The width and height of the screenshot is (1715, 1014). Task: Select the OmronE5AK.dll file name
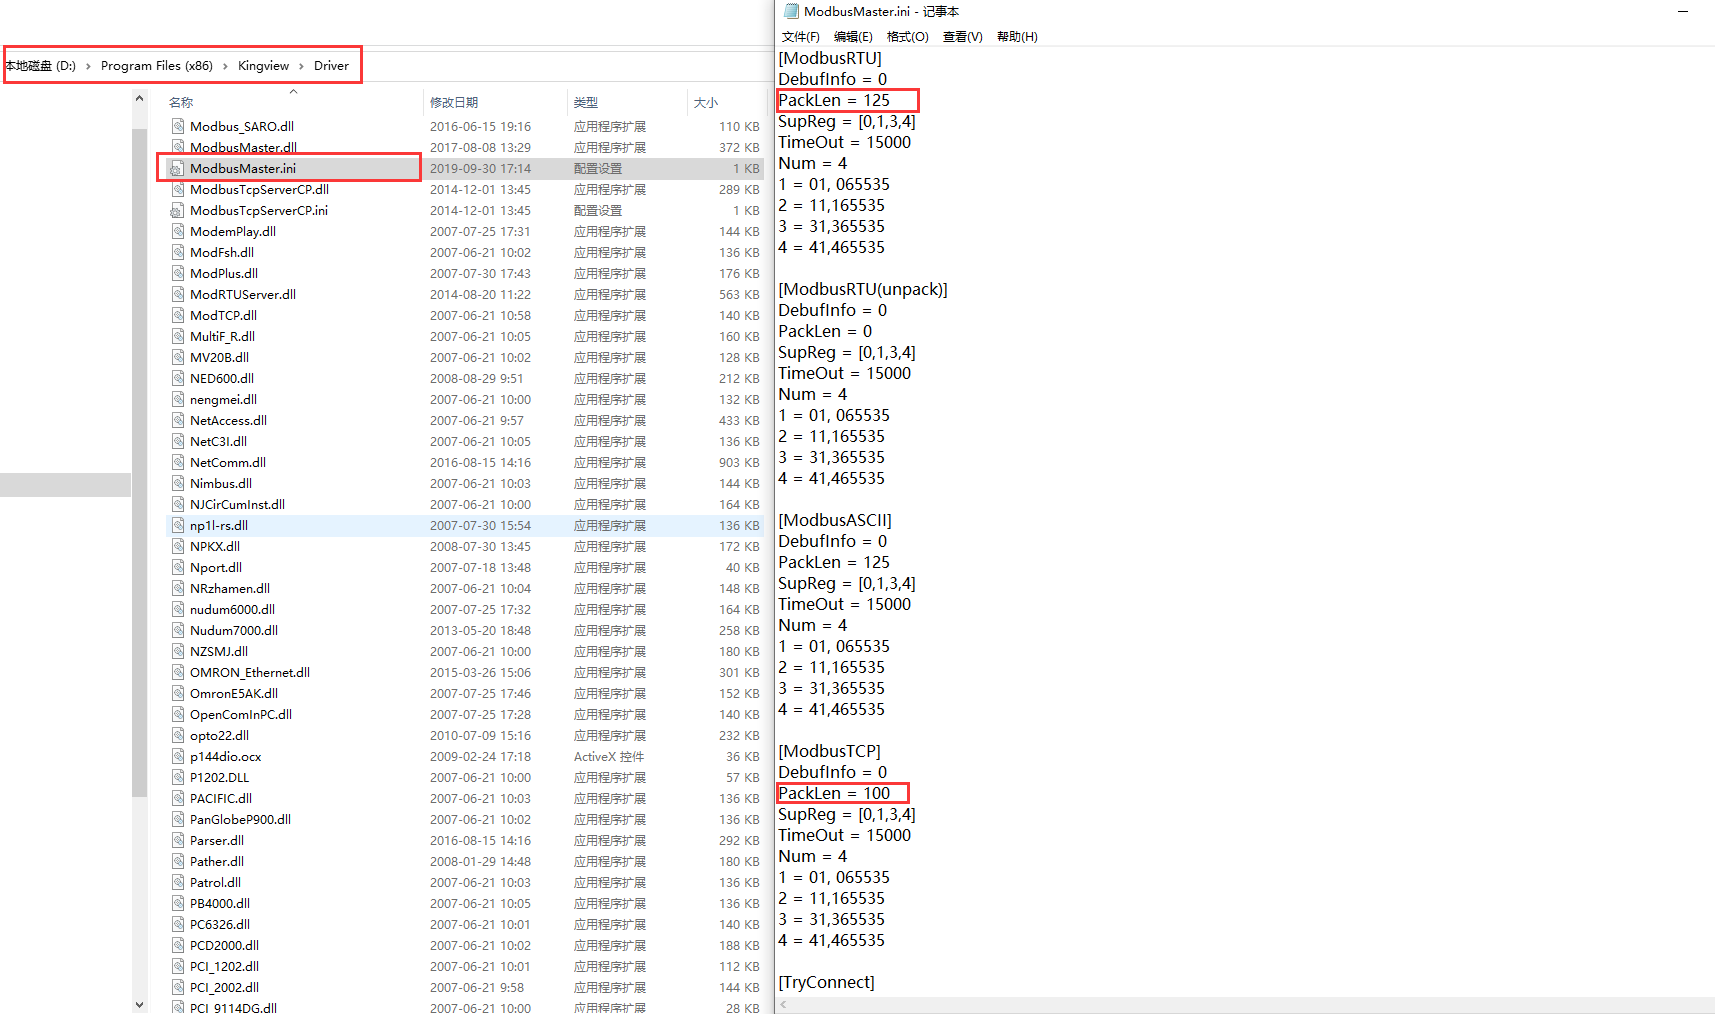234,693
